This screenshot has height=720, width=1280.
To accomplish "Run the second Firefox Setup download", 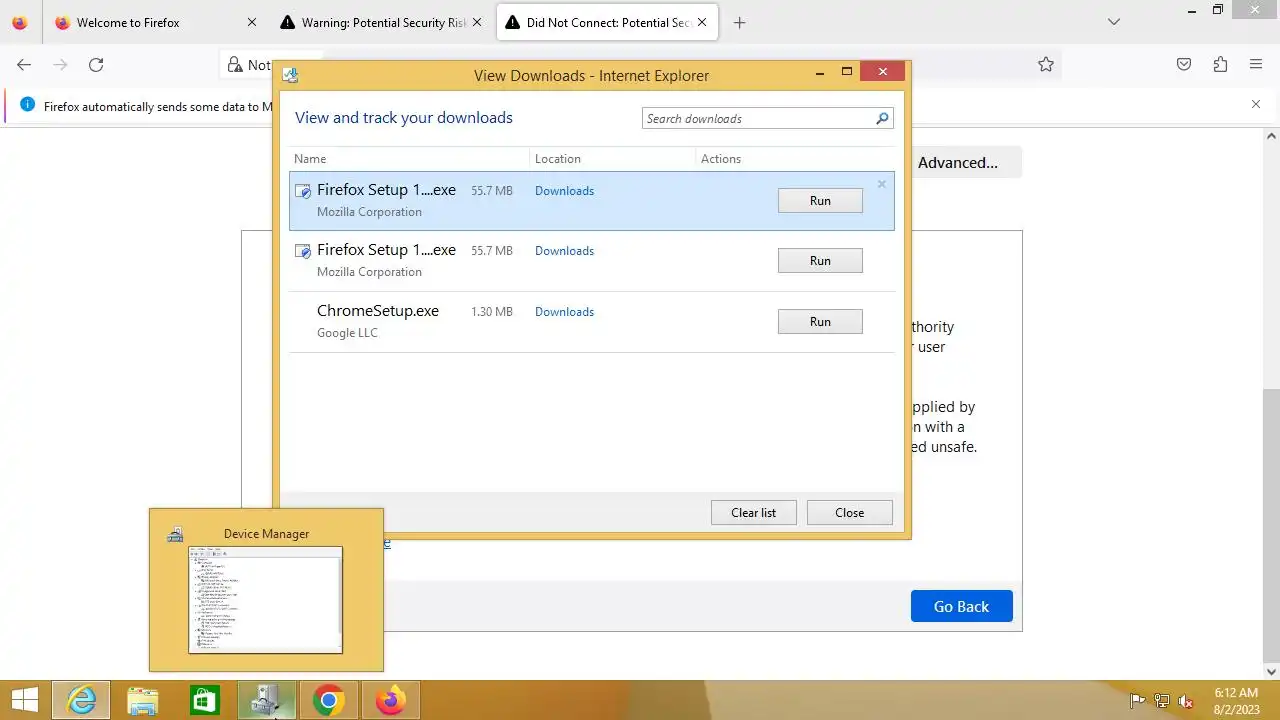I will (x=820, y=260).
